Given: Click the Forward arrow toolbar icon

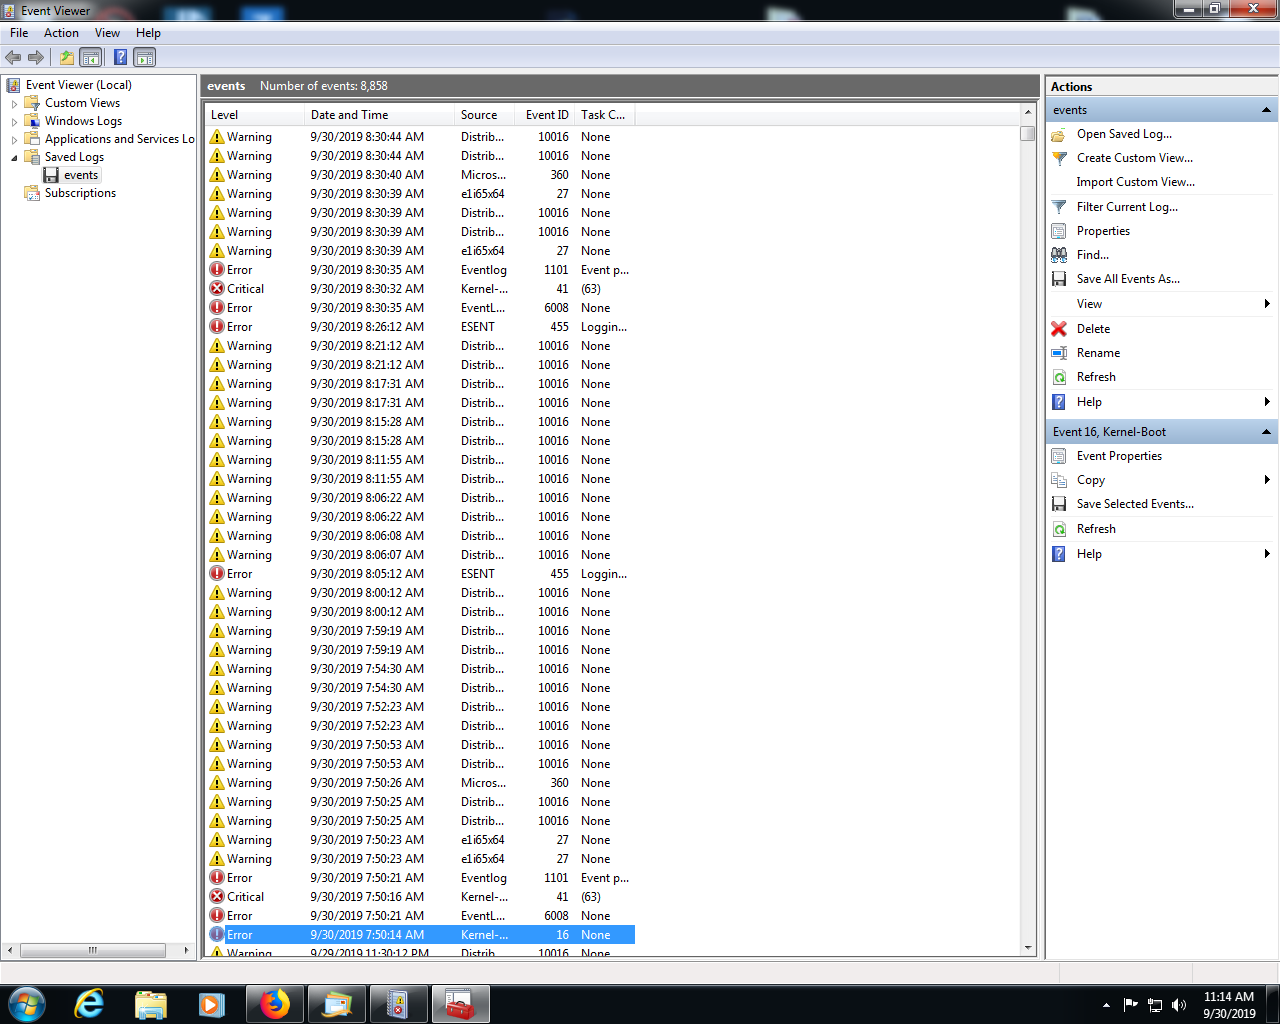Looking at the screenshot, I should pyautogui.click(x=36, y=57).
